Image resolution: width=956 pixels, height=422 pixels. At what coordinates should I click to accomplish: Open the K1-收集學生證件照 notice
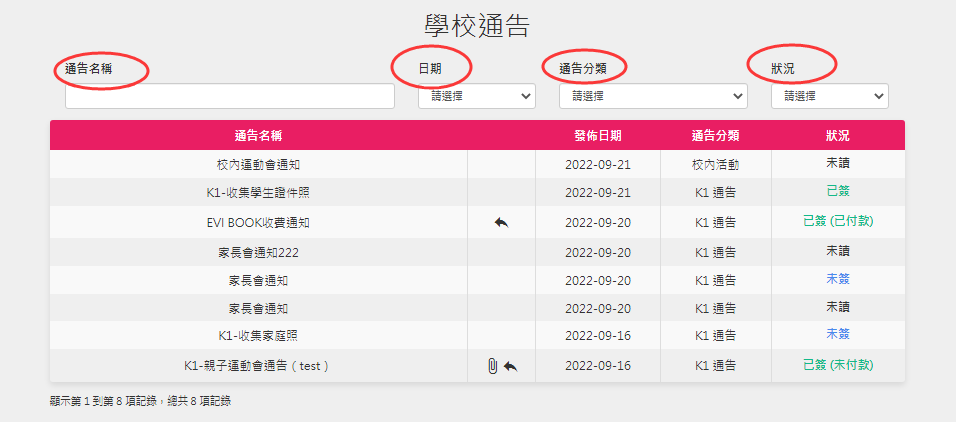click(258, 192)
